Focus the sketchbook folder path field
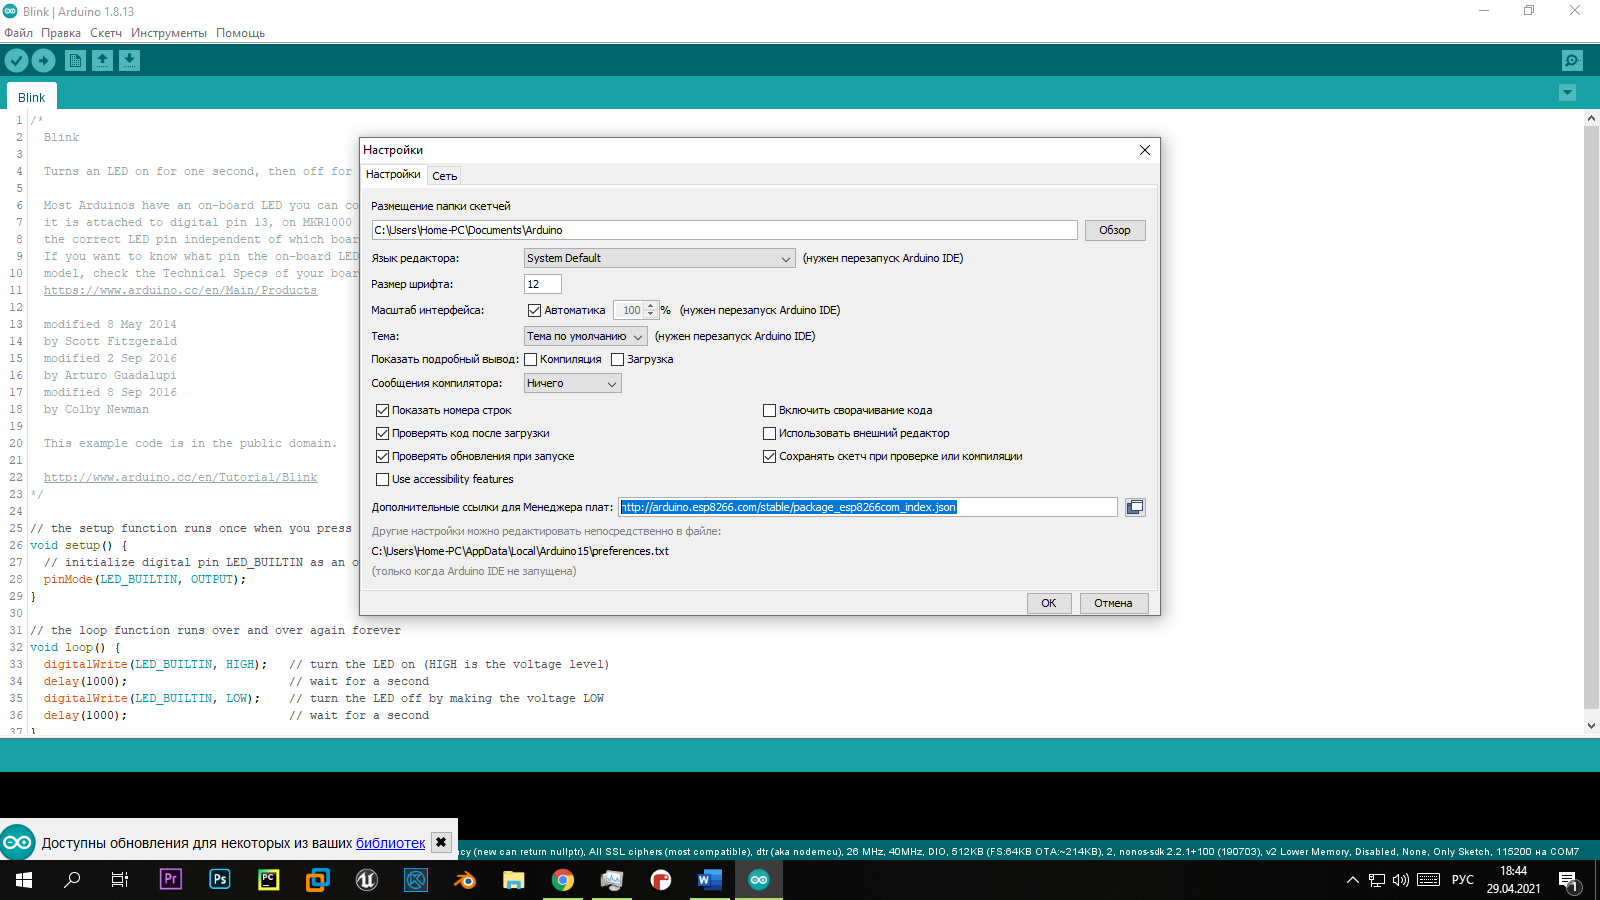This screenshot has width=1600, height=900. [x=724, y=230]
